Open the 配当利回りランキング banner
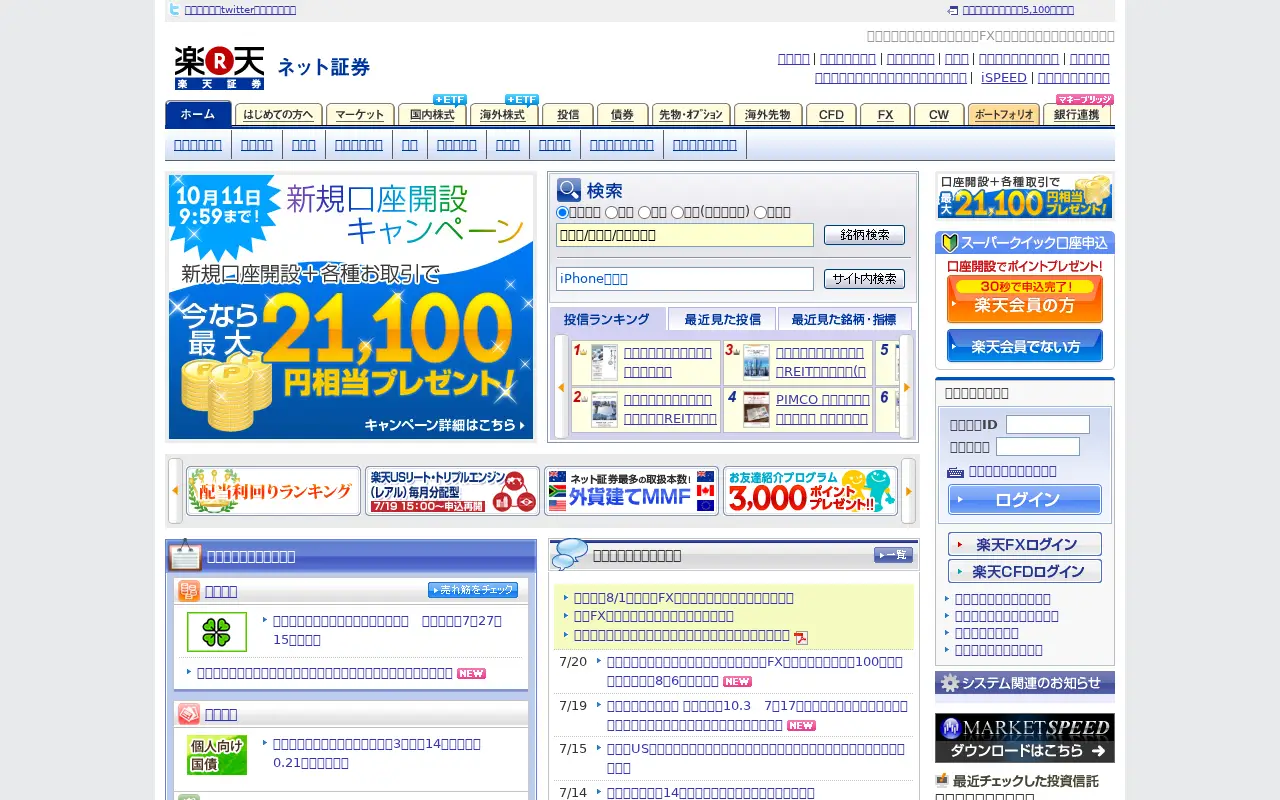Viewport: 1280px width, 800px height. [273, 491]
